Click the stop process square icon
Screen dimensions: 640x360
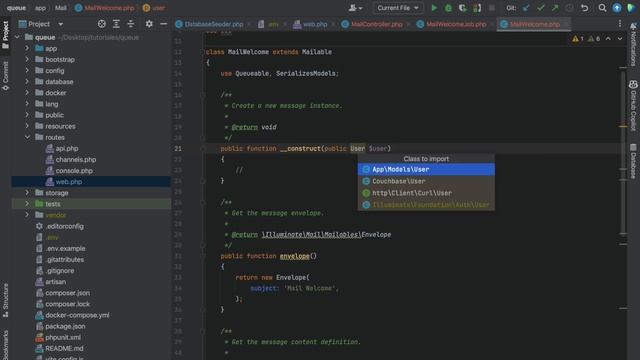(x=492, y=8)
